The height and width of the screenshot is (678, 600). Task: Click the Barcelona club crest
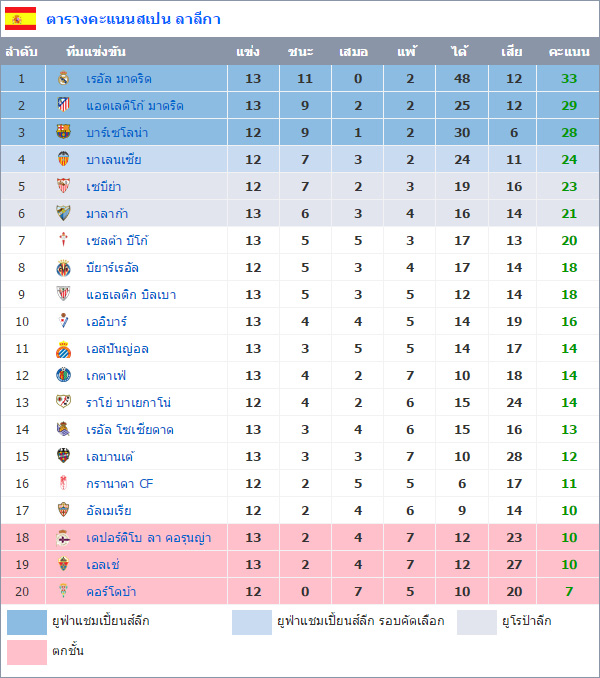[64, 132]
